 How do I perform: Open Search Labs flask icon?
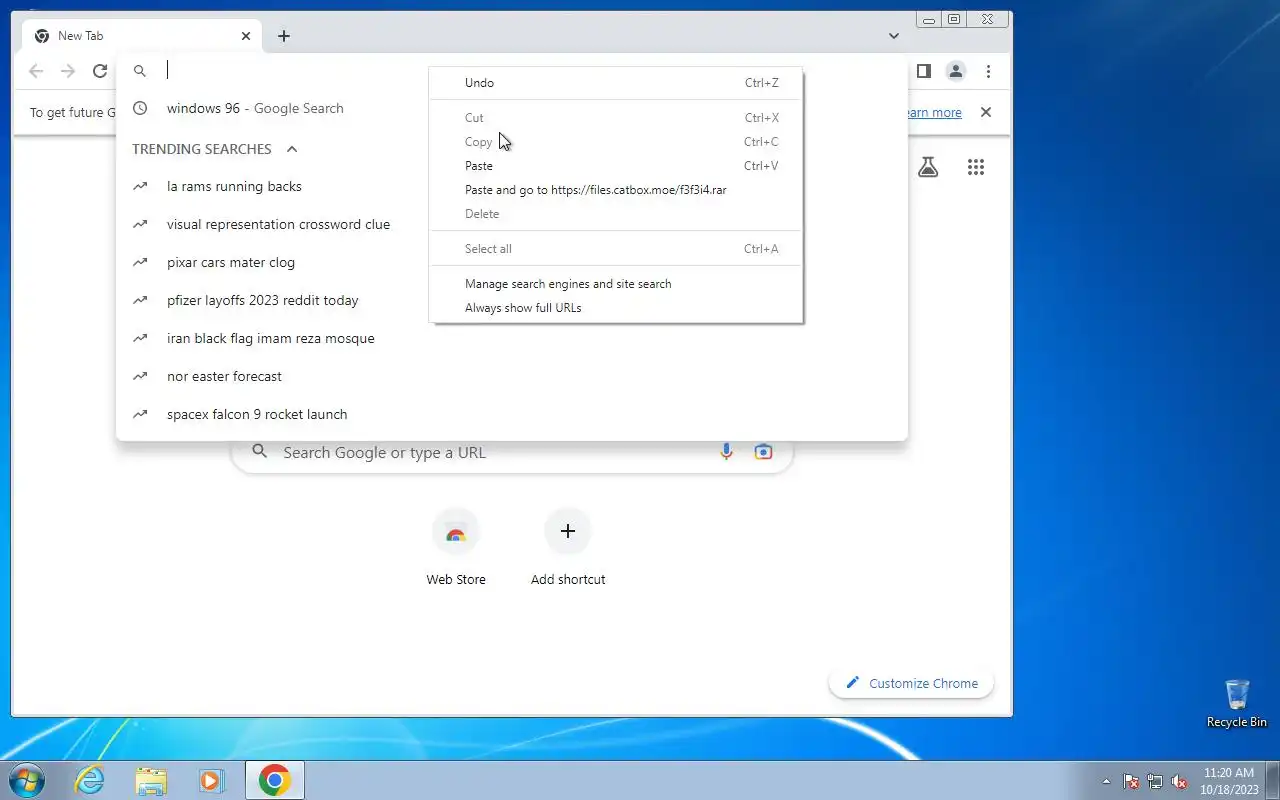pos(928,167)
